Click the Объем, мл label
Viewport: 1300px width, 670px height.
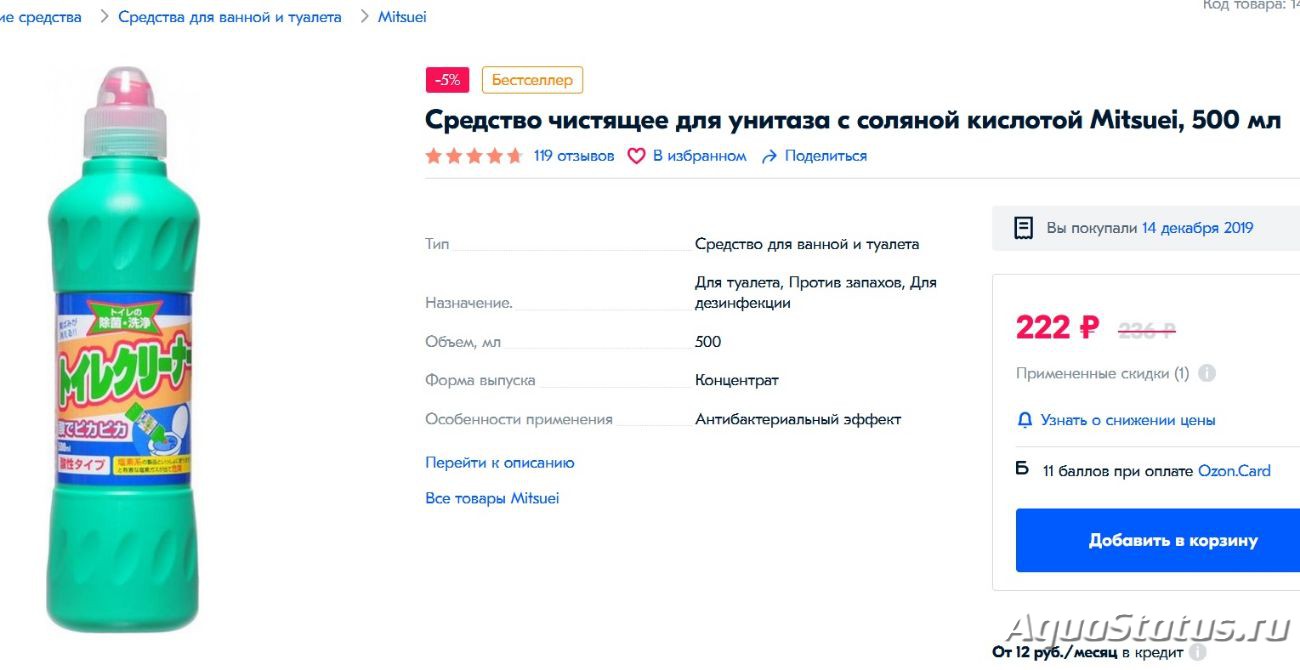pos(463,342)
